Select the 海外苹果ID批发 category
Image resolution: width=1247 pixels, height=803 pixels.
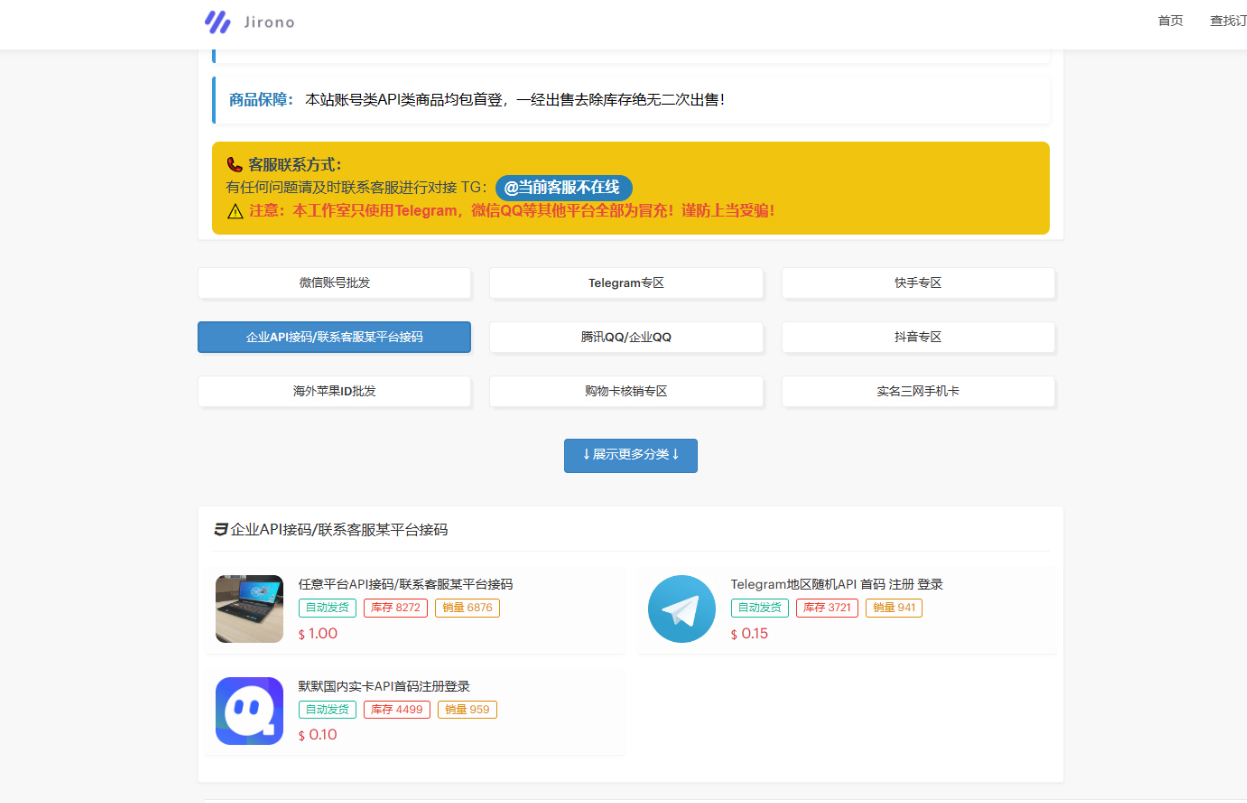(x=334, y=391)
